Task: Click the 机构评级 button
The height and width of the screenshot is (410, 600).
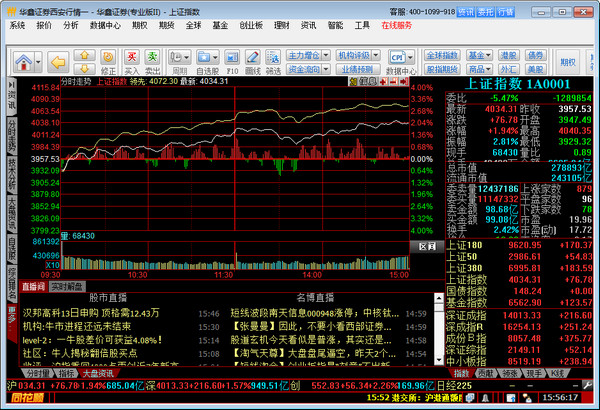Action: coord(354,56)
